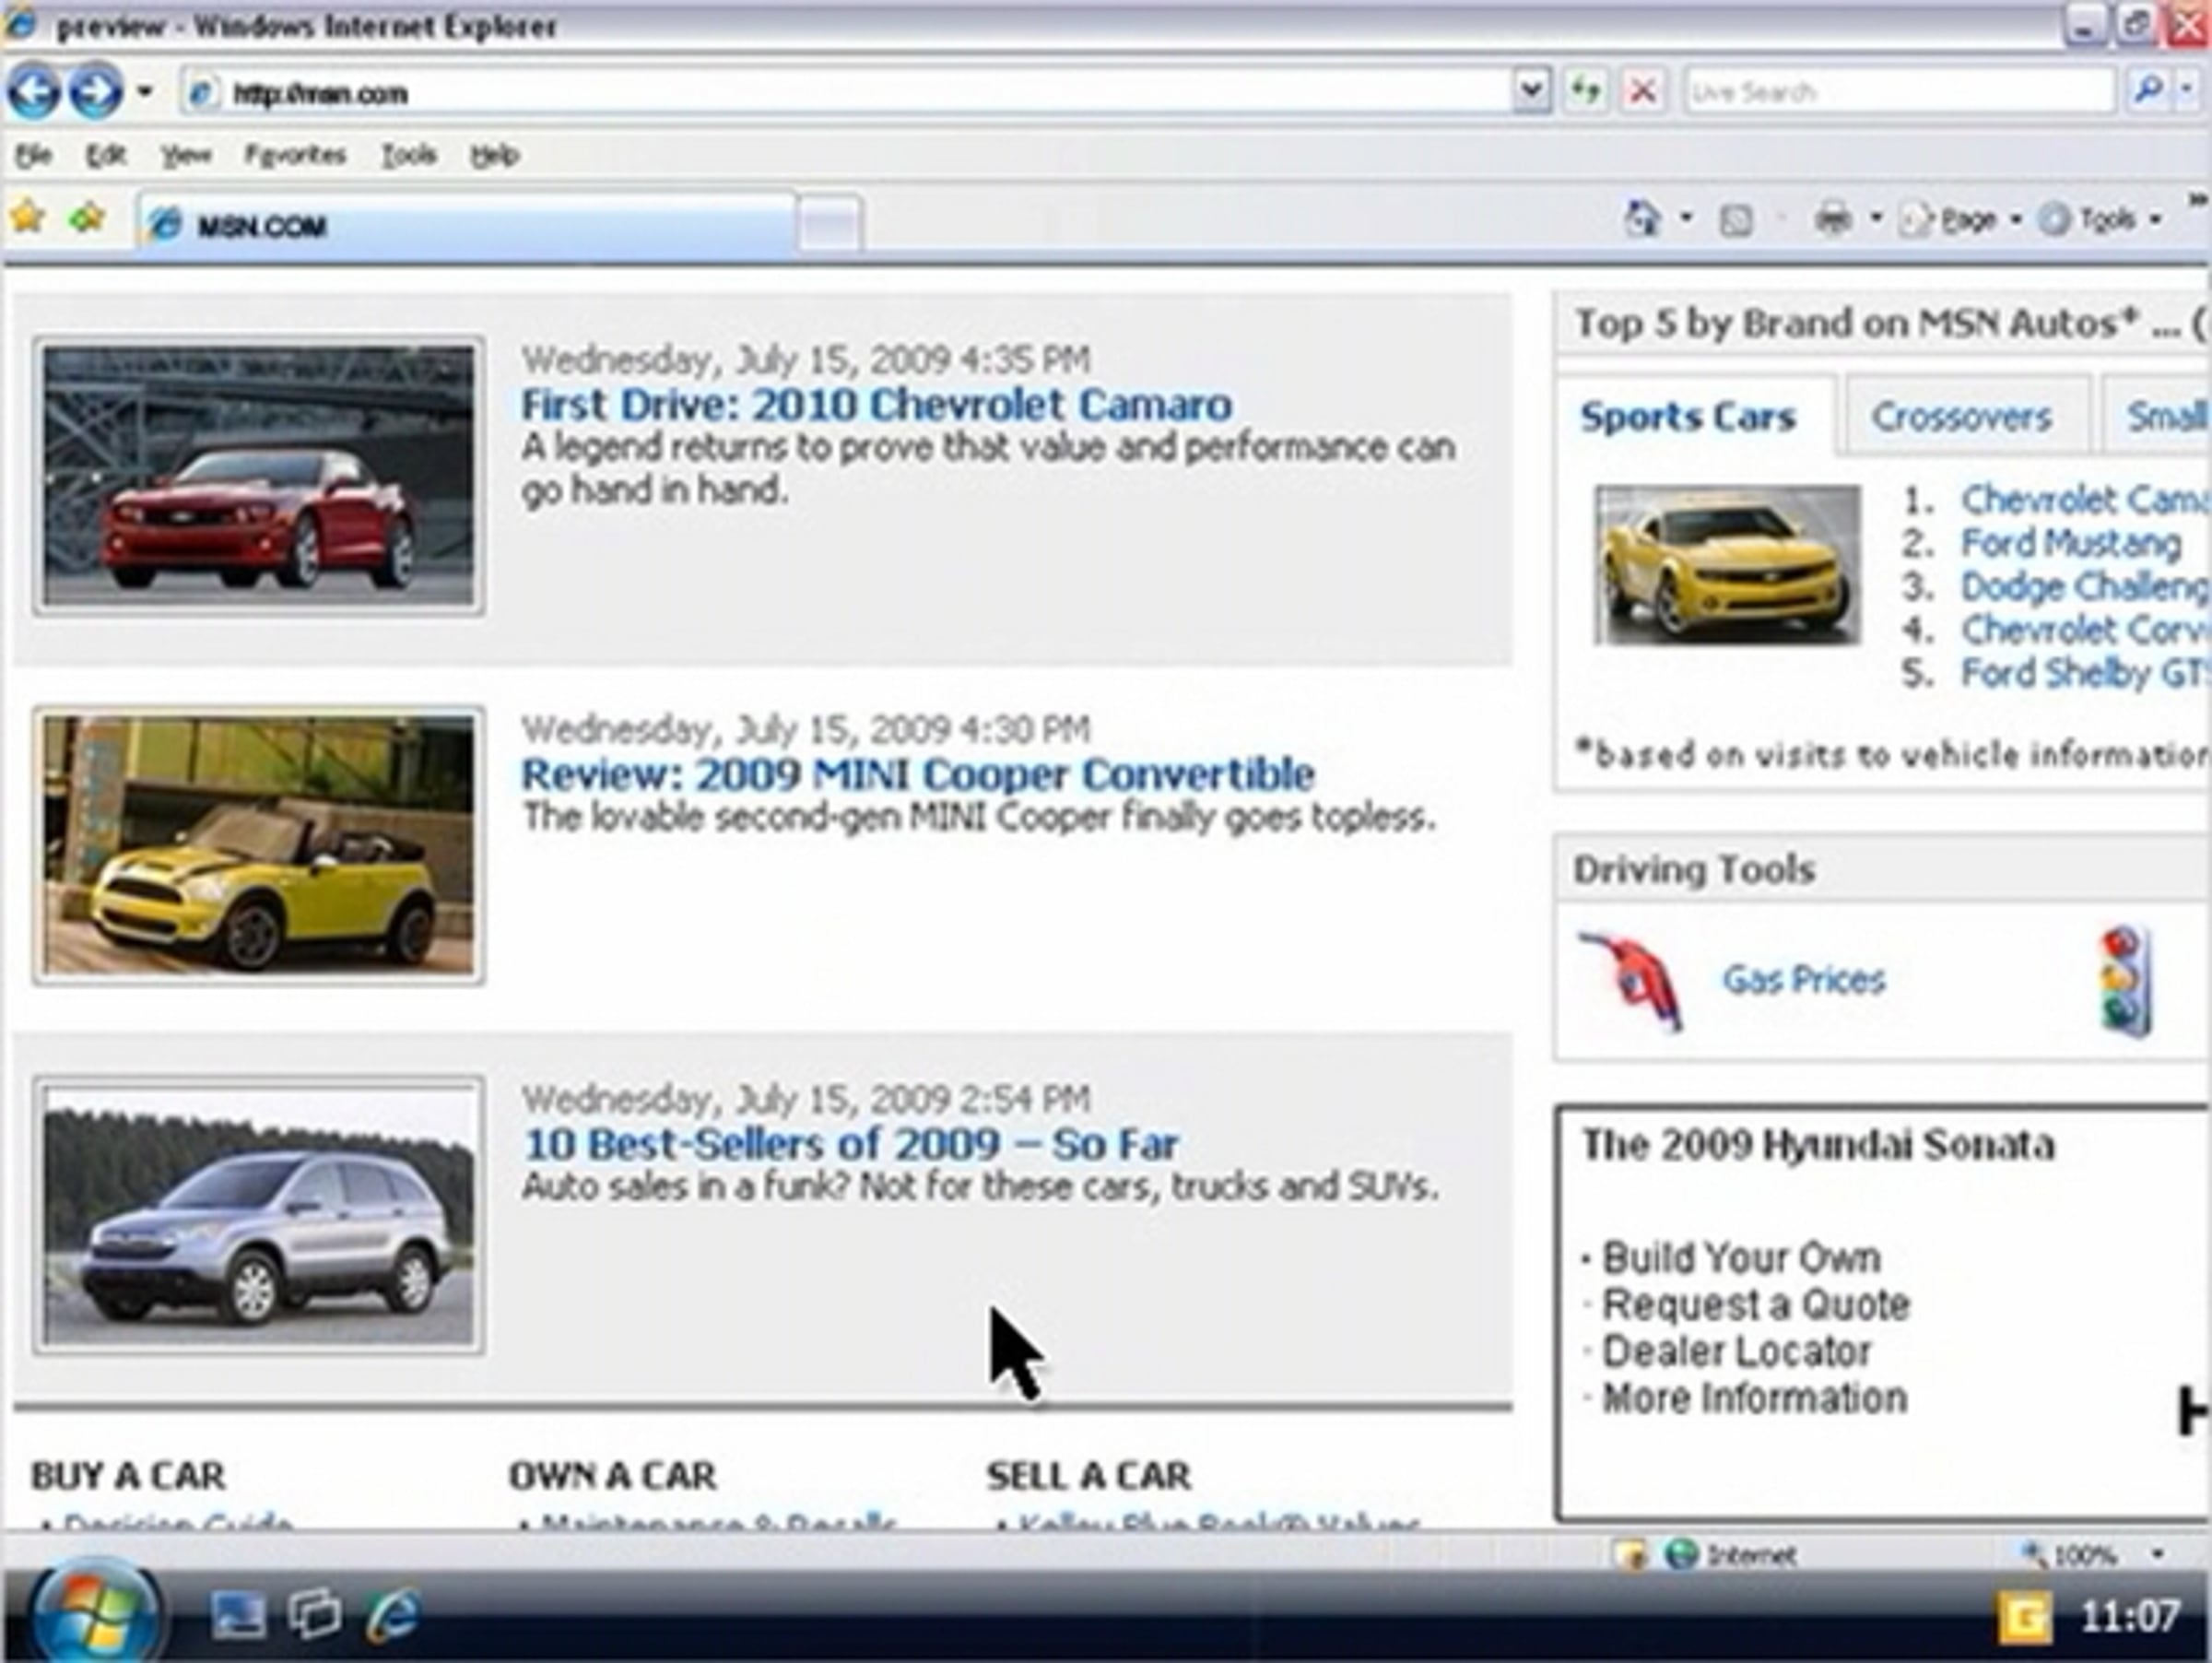
Task: Open the recent pages dropdown beside Forward
Action: click(x=145, y=92)
